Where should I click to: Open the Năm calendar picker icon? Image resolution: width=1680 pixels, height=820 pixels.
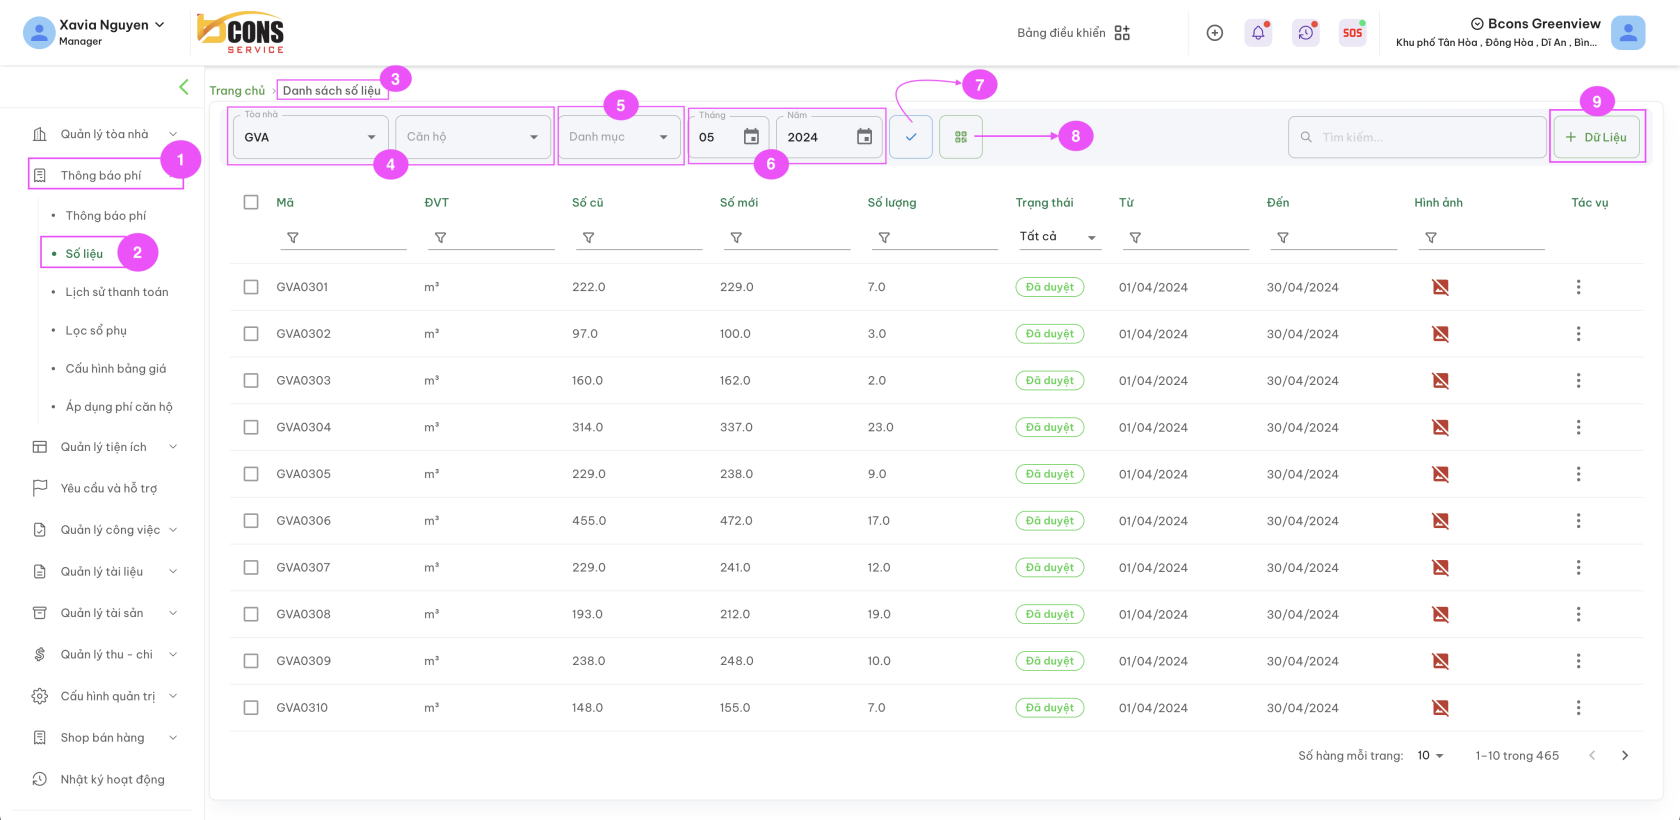864,137
